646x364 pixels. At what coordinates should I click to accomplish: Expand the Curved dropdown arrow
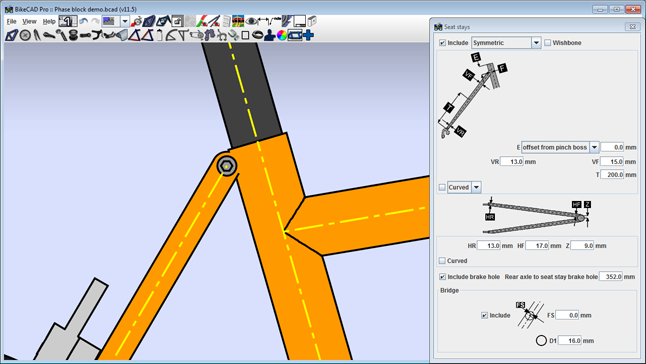tap(476, 187)
